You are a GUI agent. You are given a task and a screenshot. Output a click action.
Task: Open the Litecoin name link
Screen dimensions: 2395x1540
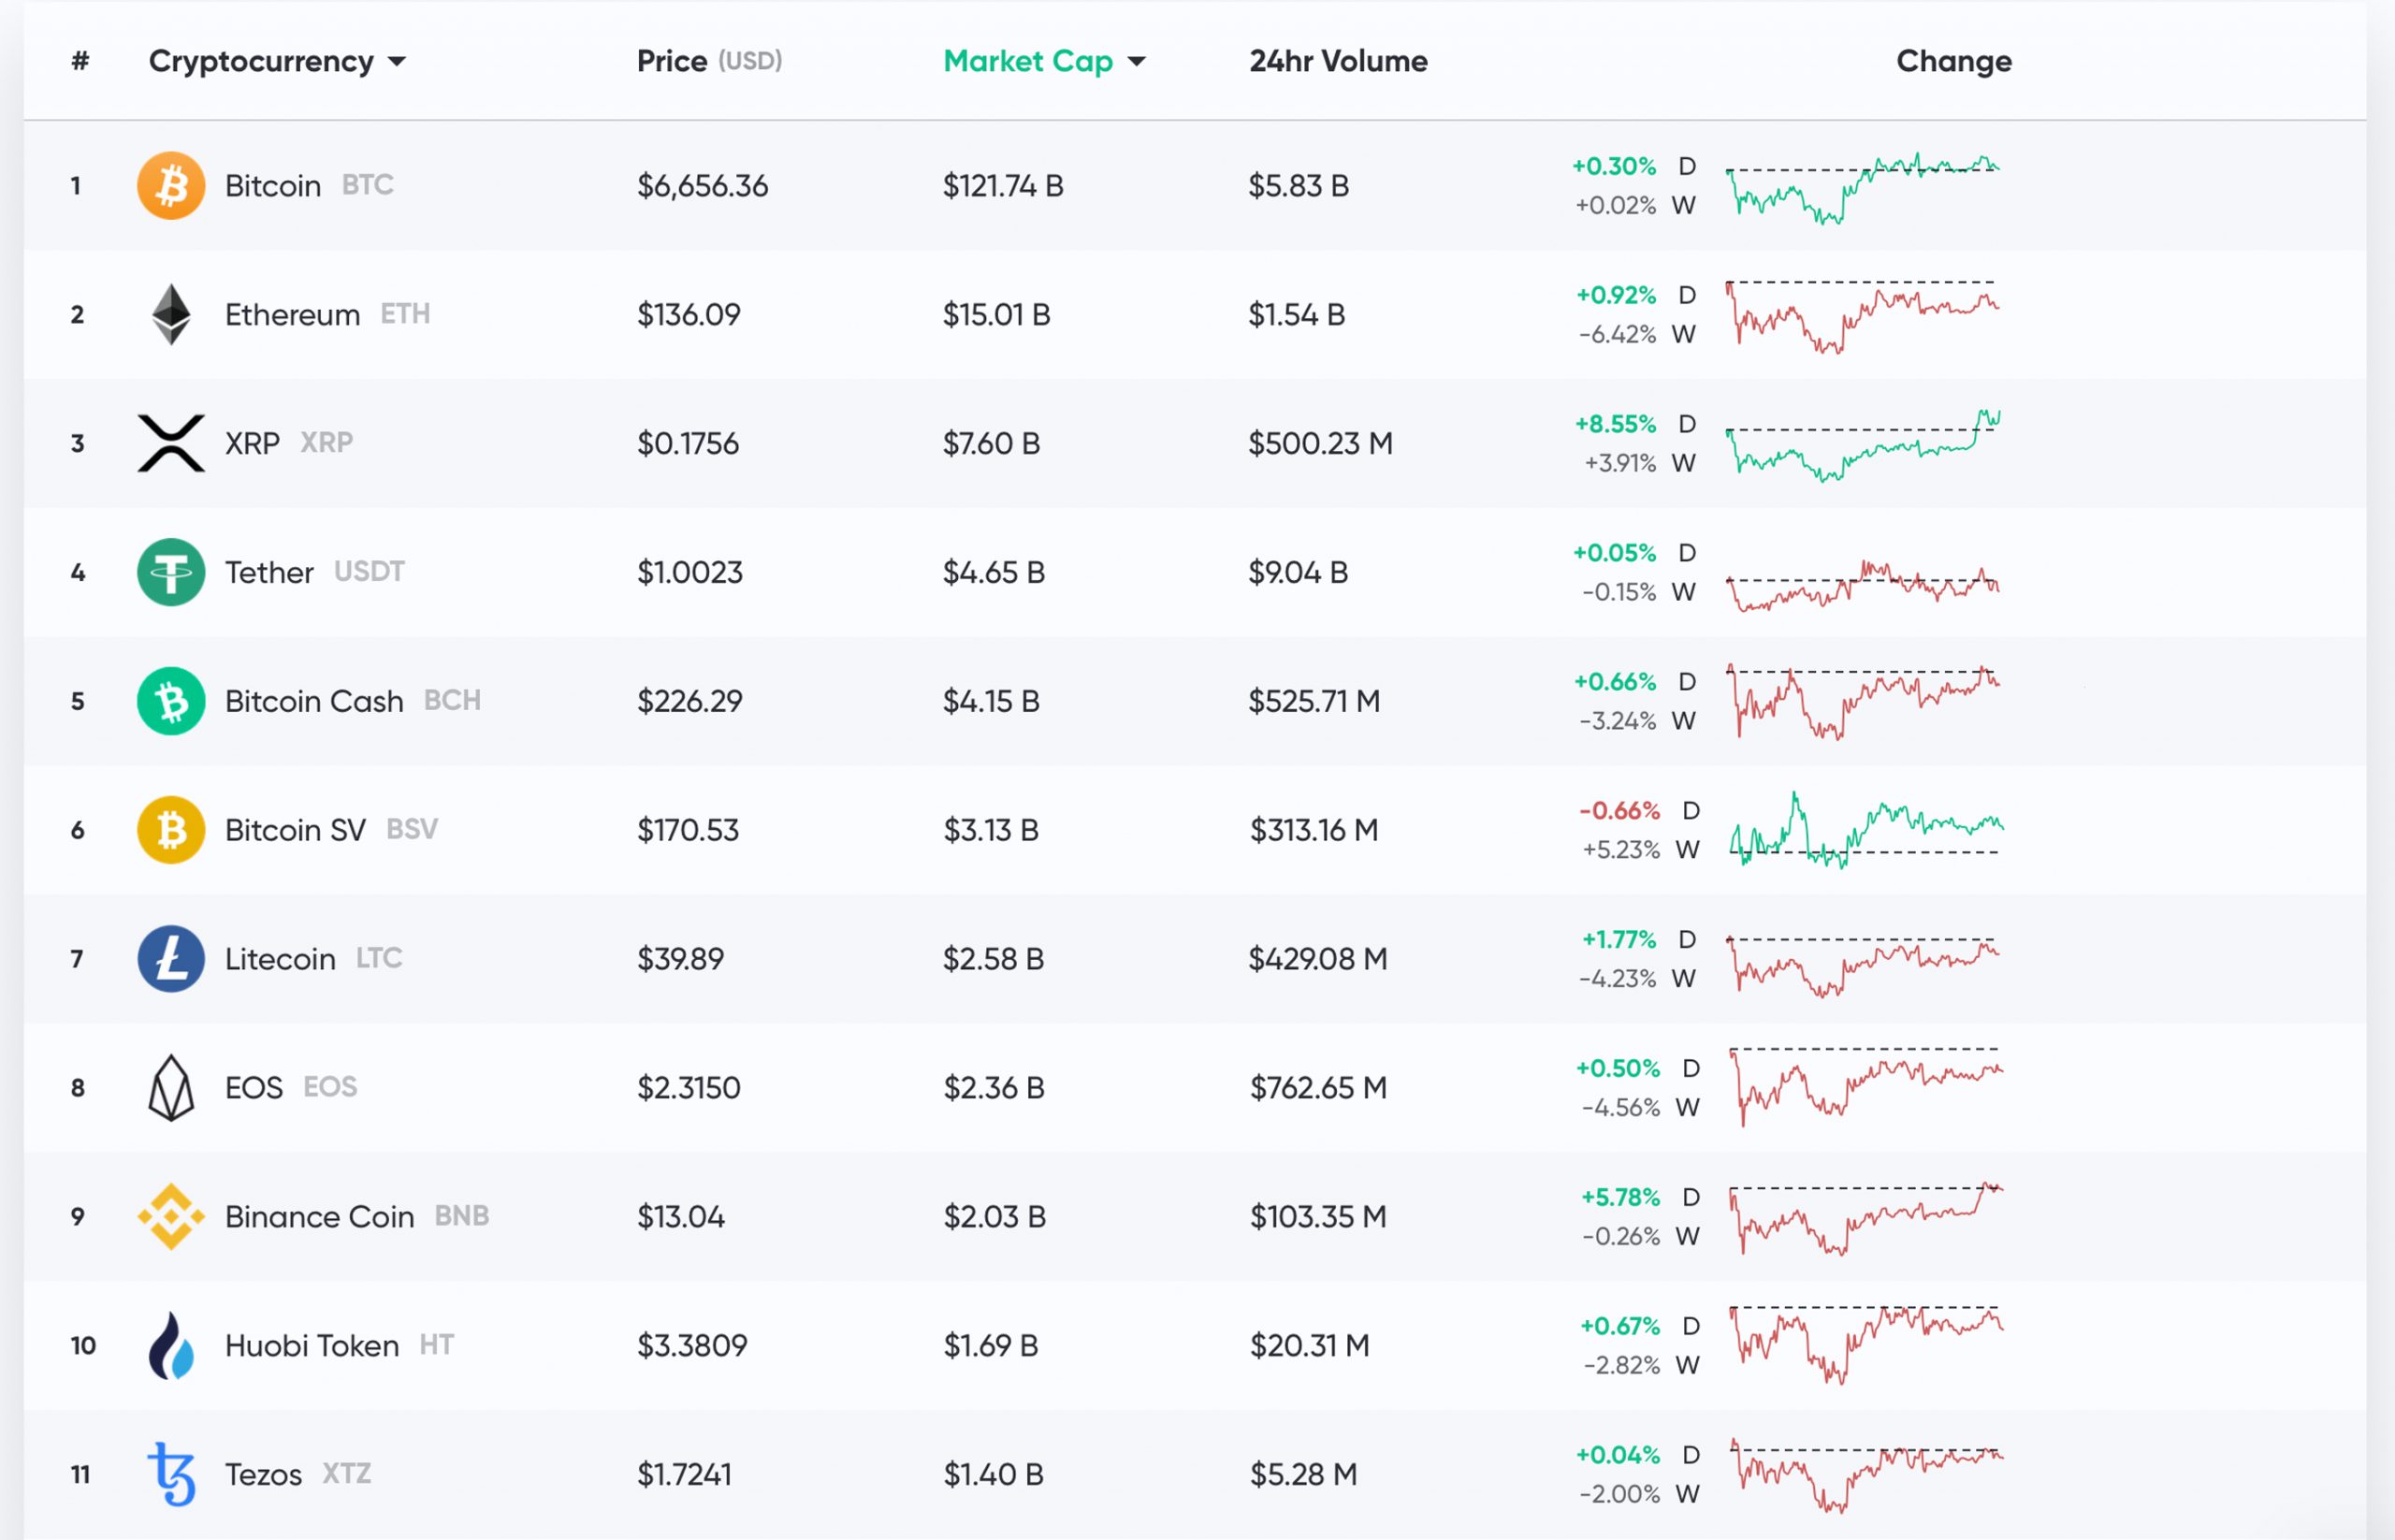point(280,959)
